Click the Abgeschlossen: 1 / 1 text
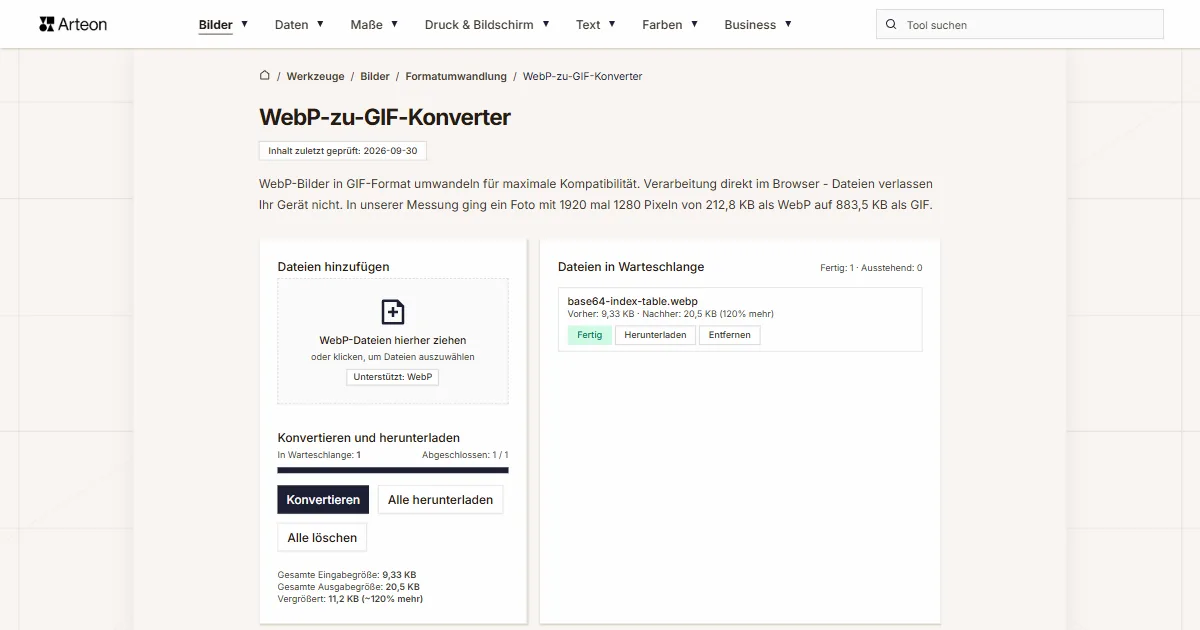The image size is (1200, 630). 465,455
